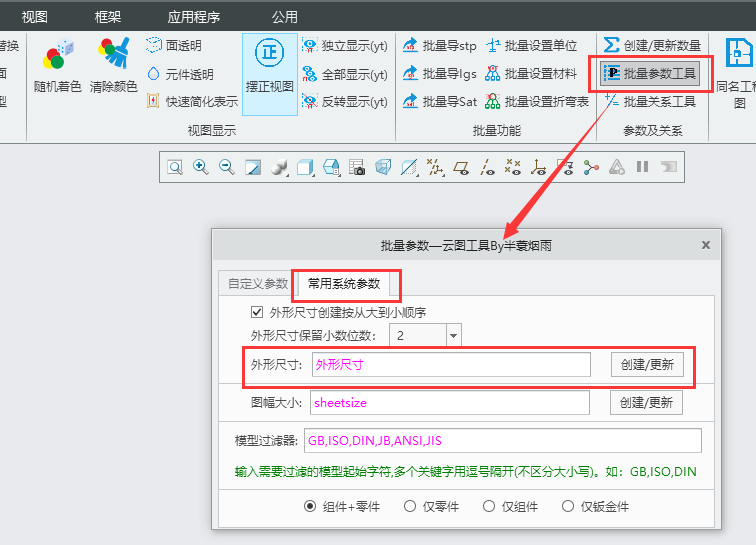
Task: Click 批量设置折弯表 tool
Action: click(537, 101)
